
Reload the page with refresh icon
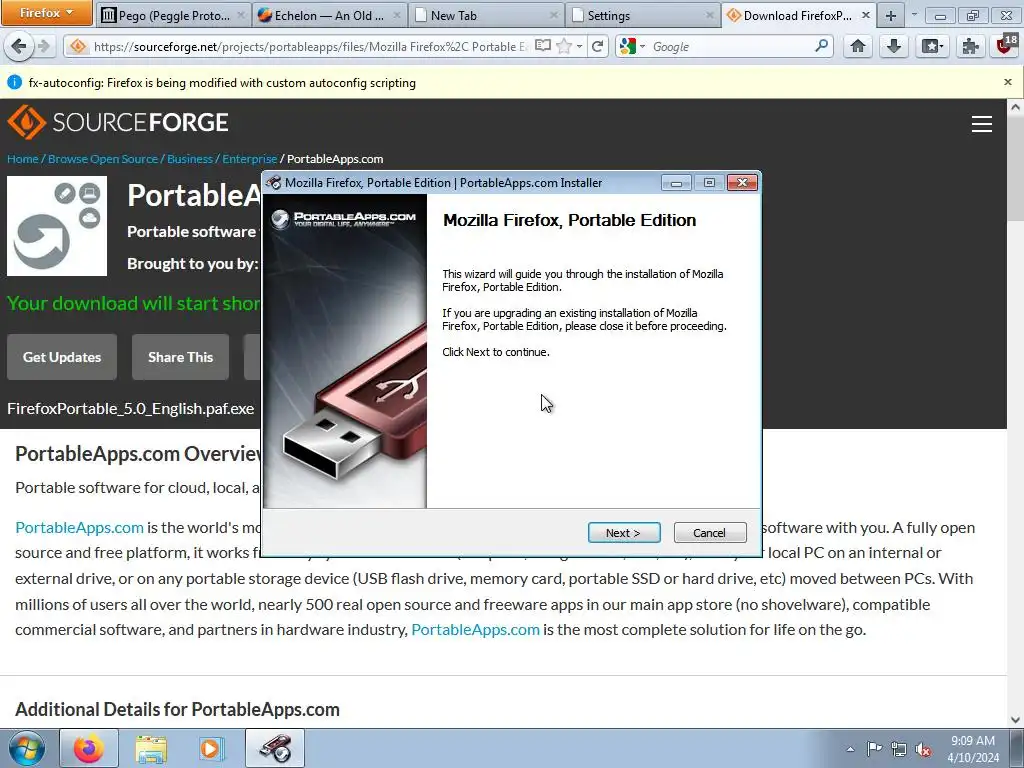point(598,46)
